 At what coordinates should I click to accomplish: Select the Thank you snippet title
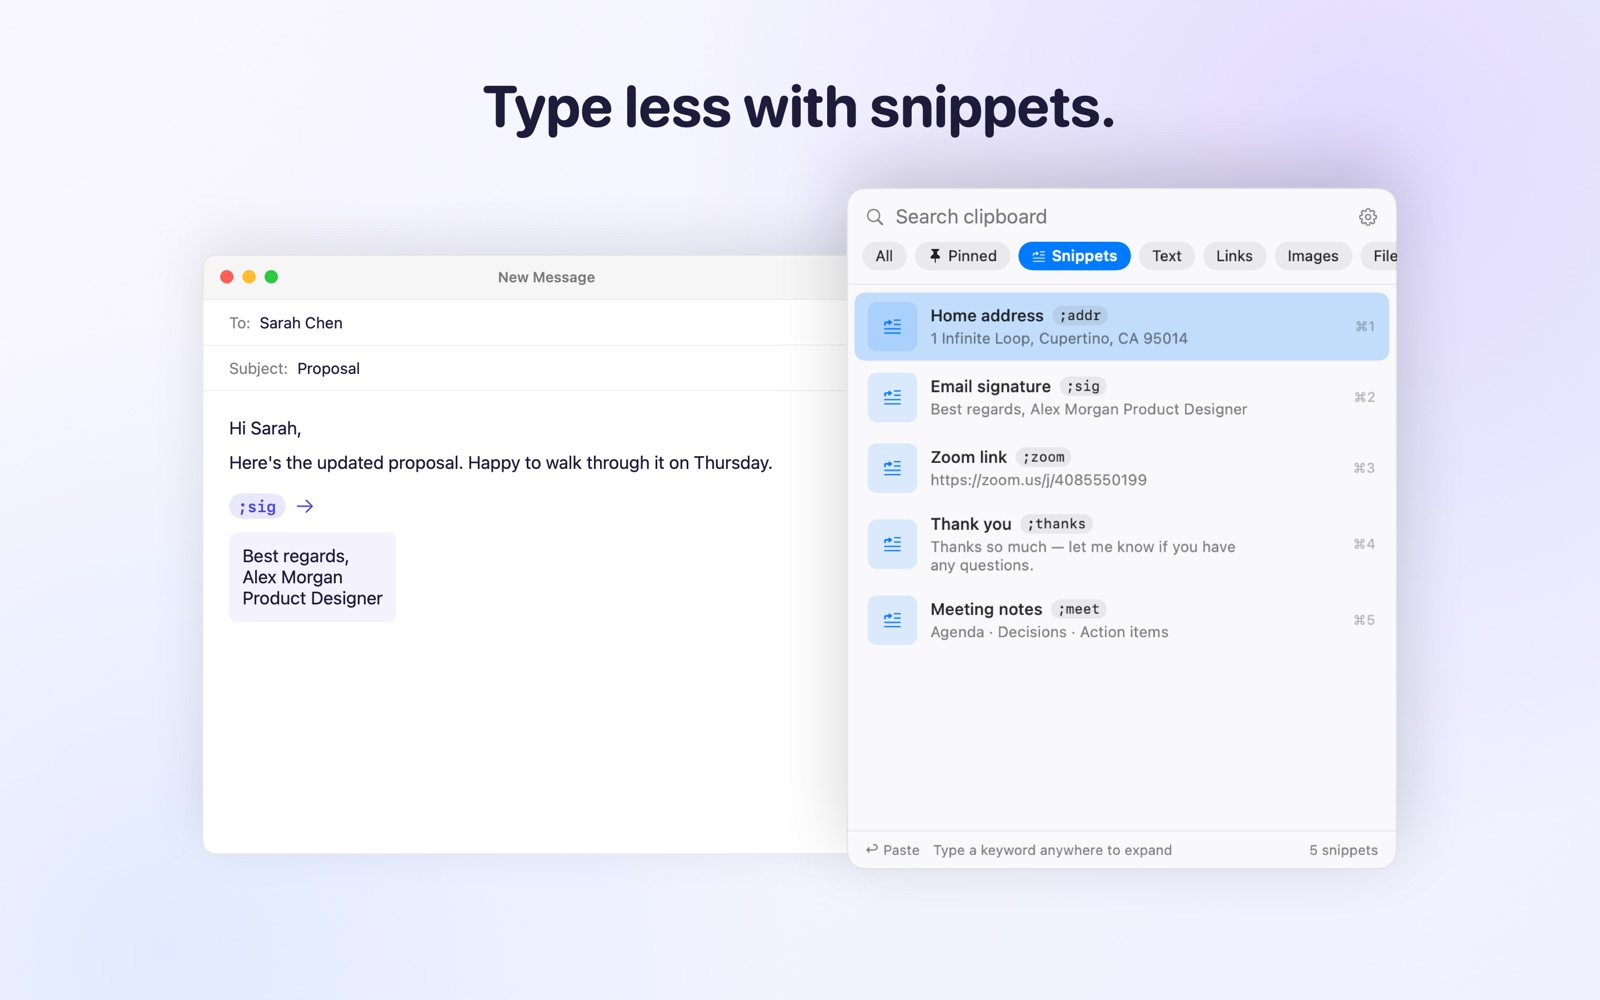(971, 524)
